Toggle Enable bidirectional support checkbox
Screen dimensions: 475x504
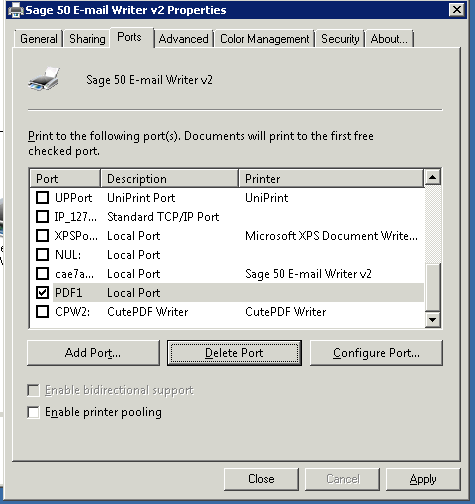[33, 390]
